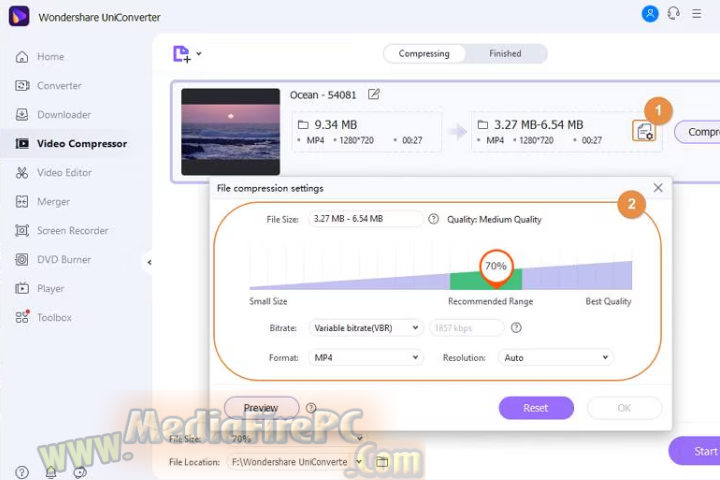Screen dimensions: 720x480
Task: Click the Screen Recorder icon
Action: coord(22,231)
